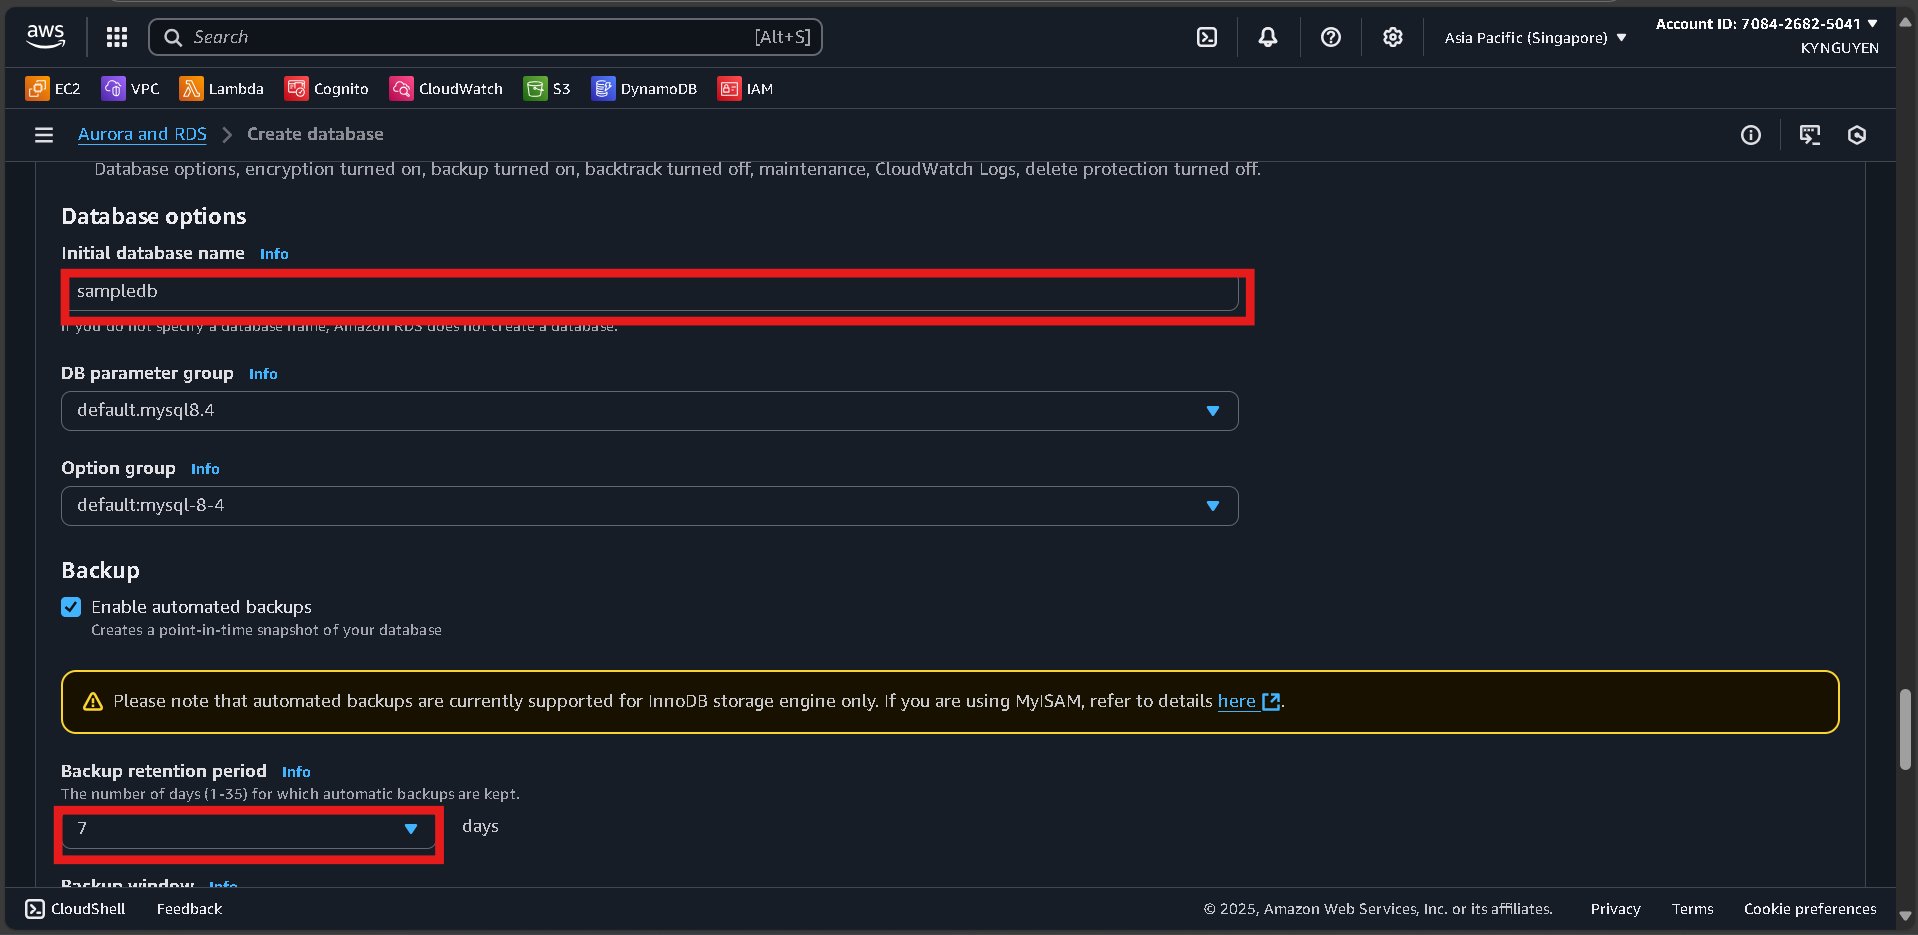Follow the MyISAM details here link
The width and height of the screenshot is (1918, 935).
(1237, 701)
